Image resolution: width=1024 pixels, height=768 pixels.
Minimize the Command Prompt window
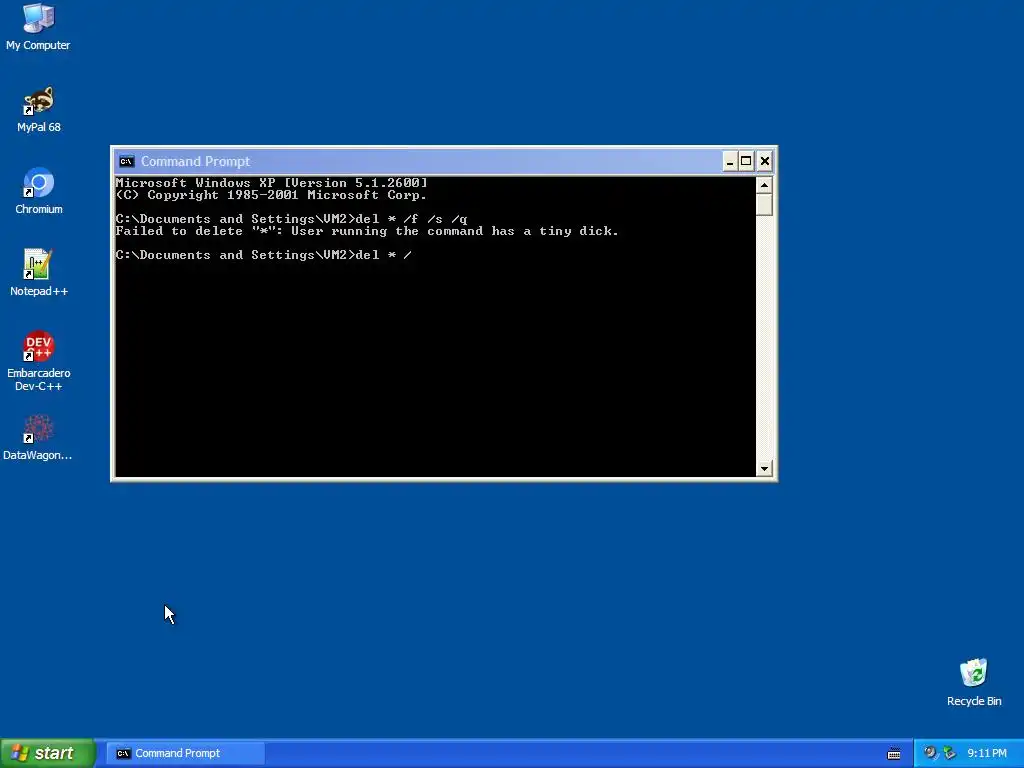729,161
